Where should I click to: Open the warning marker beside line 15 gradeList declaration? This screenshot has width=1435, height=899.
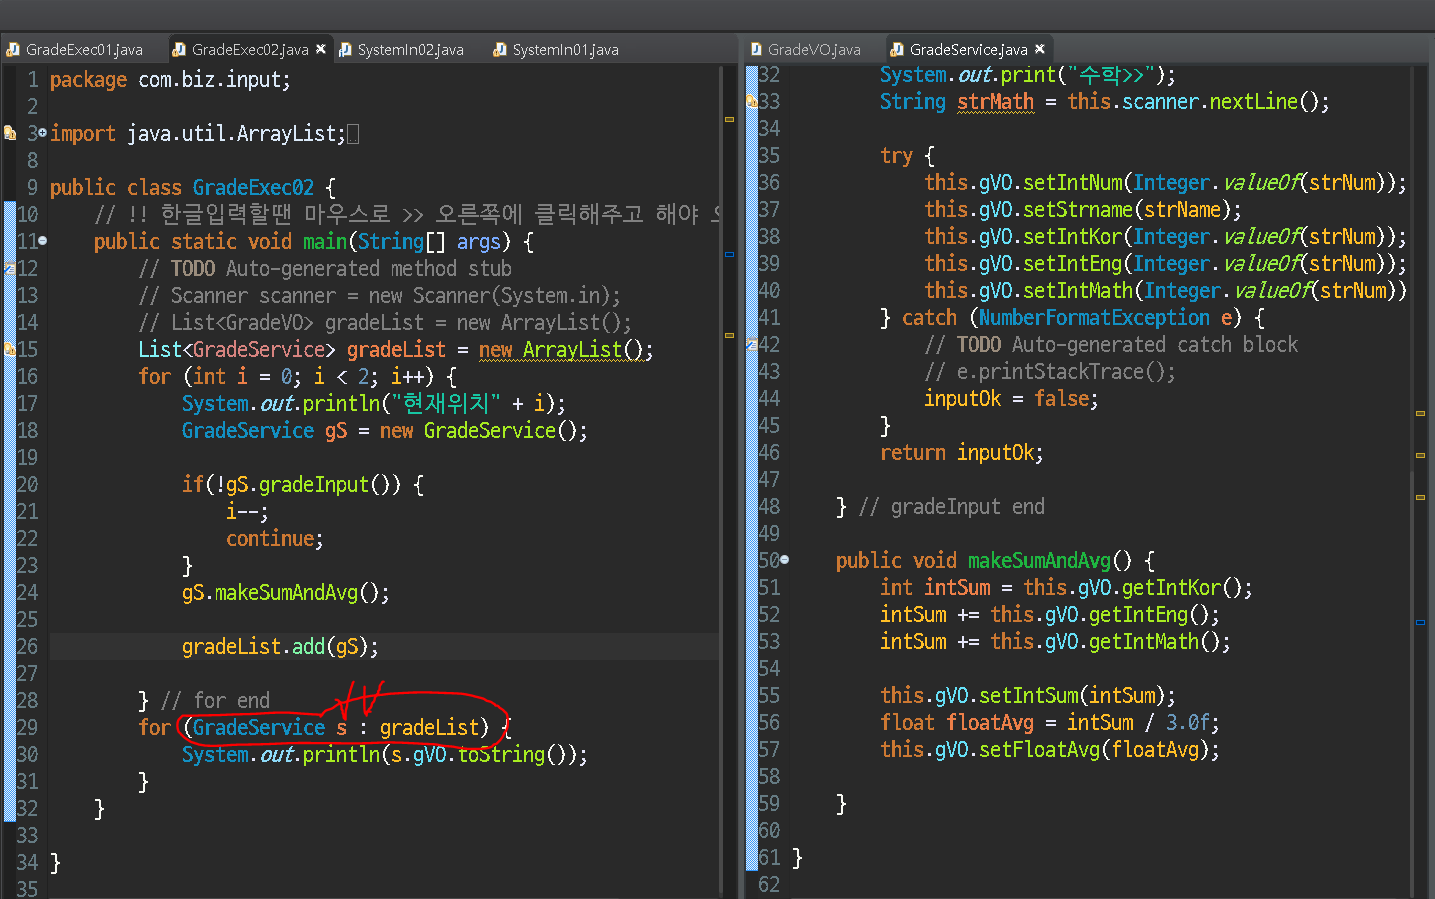(9, 349)
